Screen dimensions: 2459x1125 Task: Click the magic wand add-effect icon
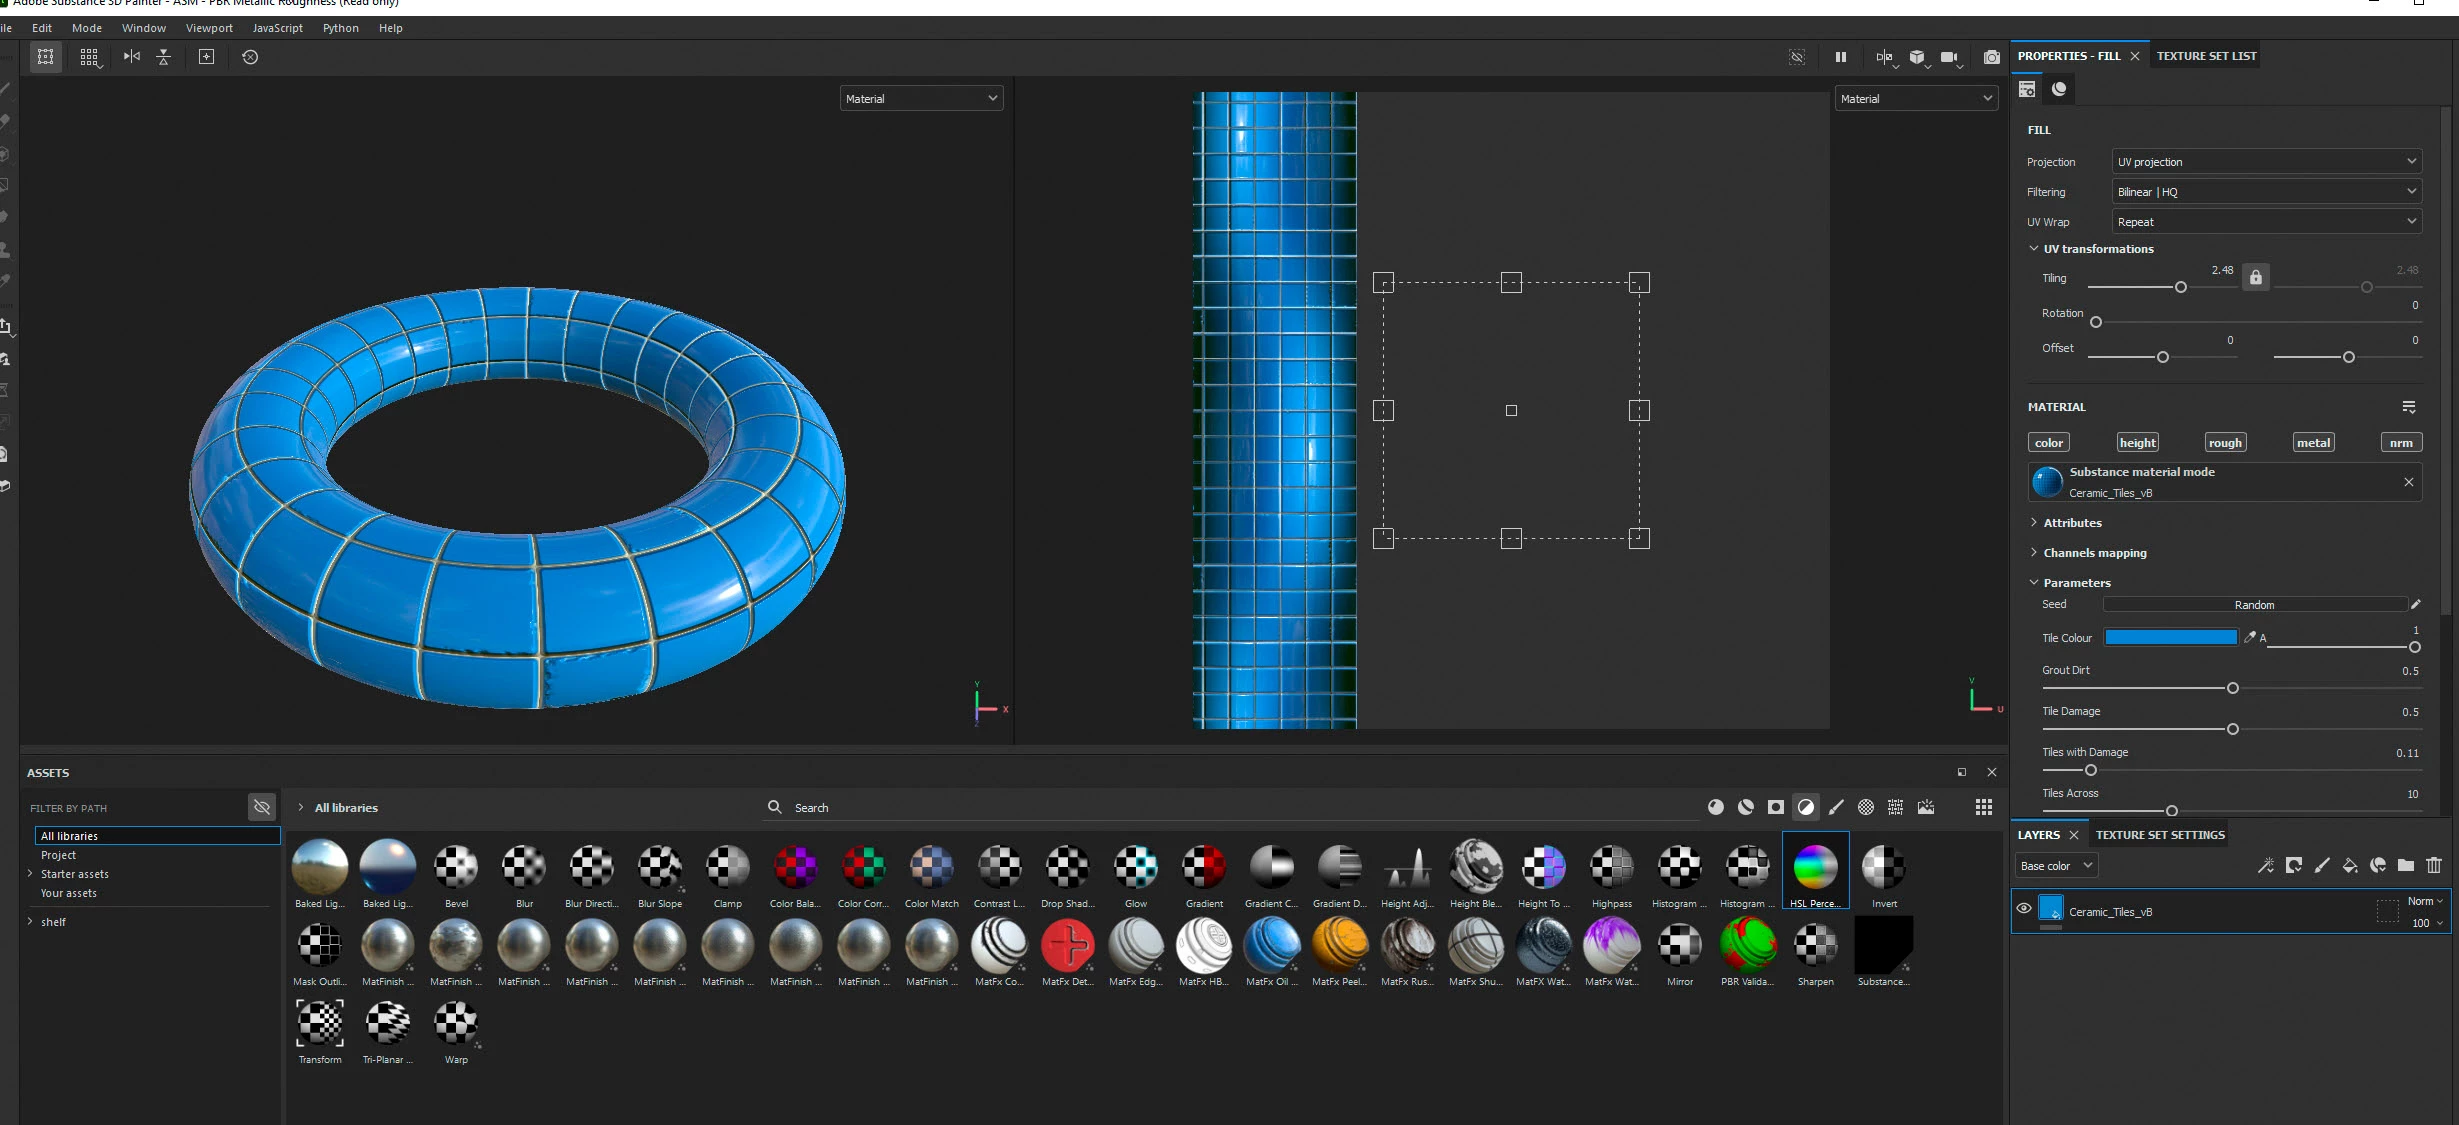pyautogui.click(x=2266, y=866)
